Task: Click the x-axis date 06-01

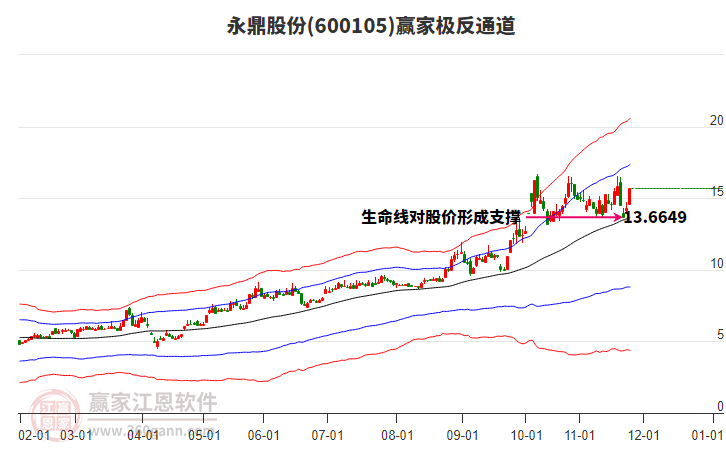Action: [263, 436]
